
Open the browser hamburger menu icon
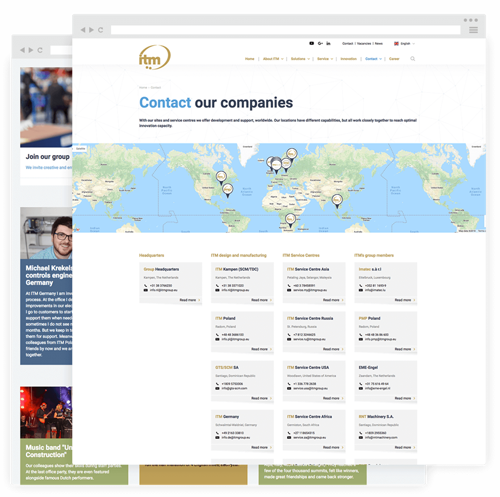pyautogui.click(x=473, y=30)
